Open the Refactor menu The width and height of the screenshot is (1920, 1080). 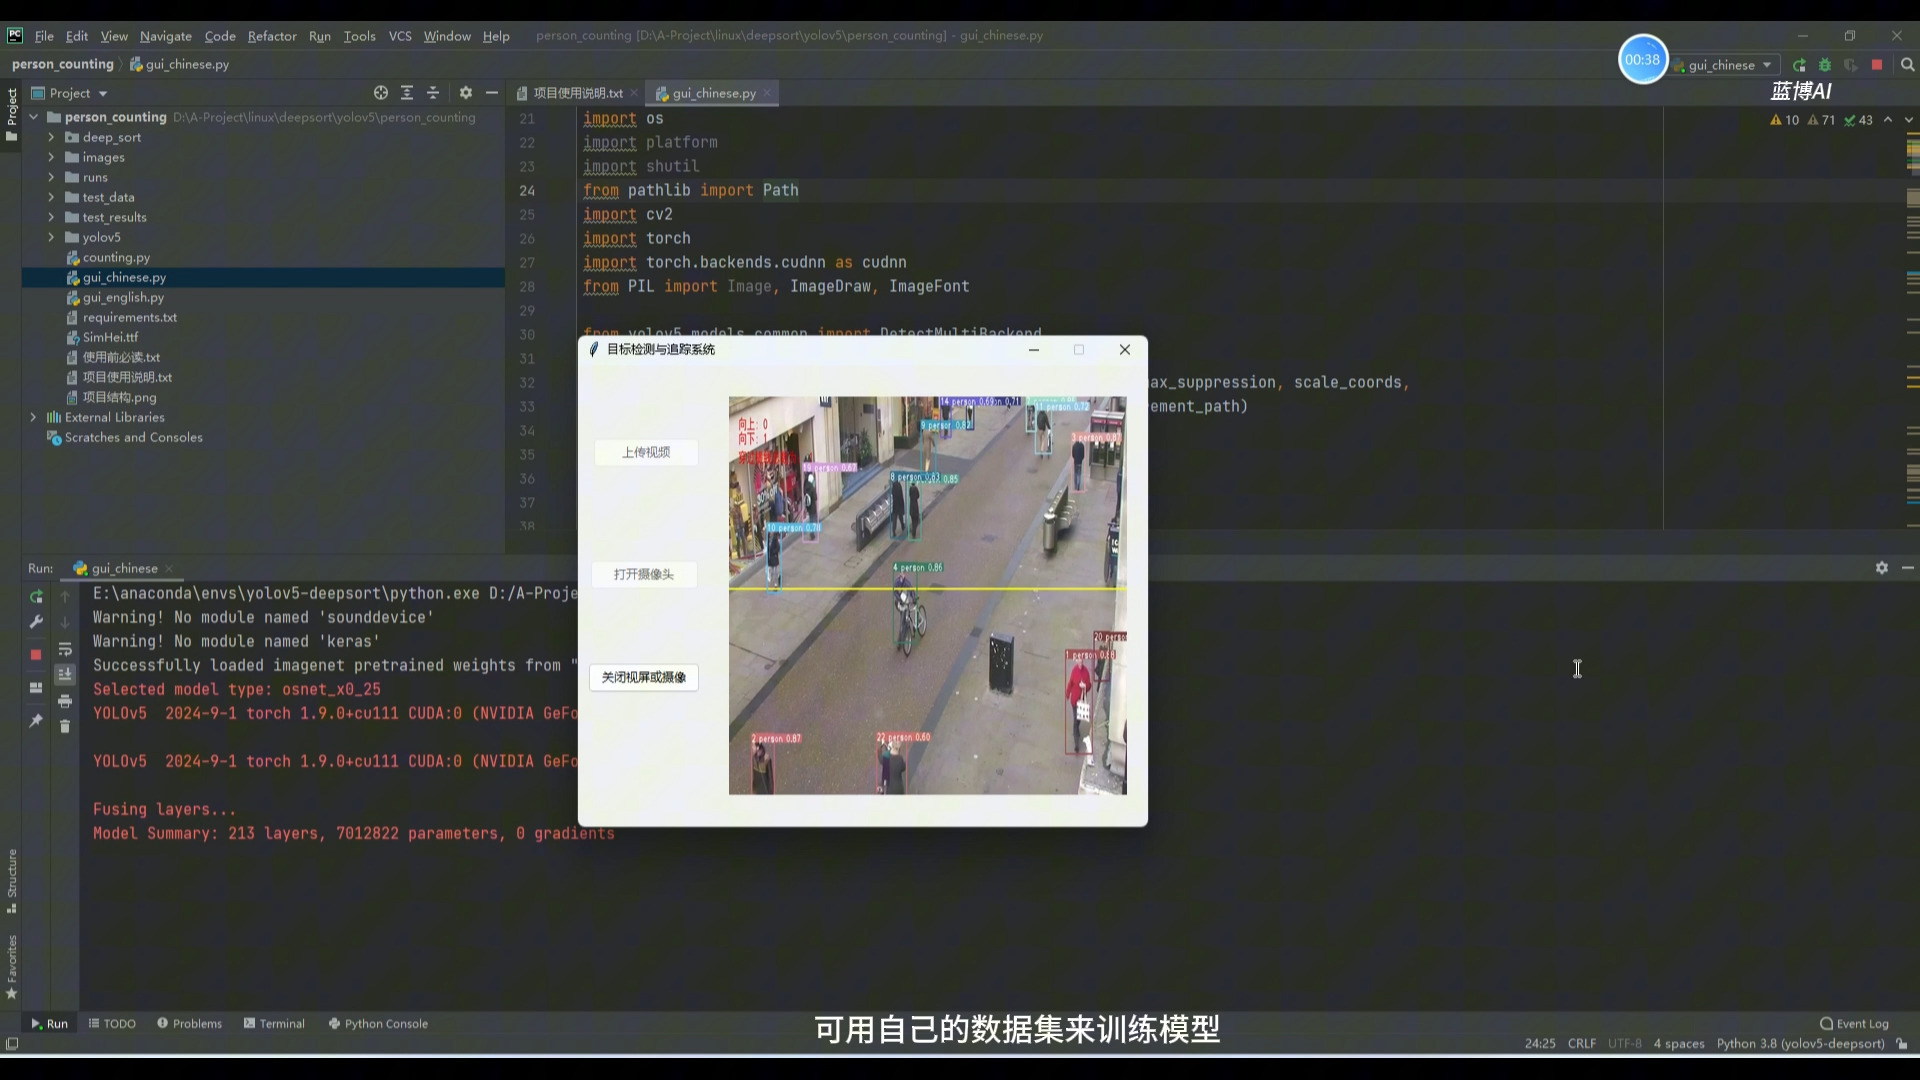coord(272,36)
